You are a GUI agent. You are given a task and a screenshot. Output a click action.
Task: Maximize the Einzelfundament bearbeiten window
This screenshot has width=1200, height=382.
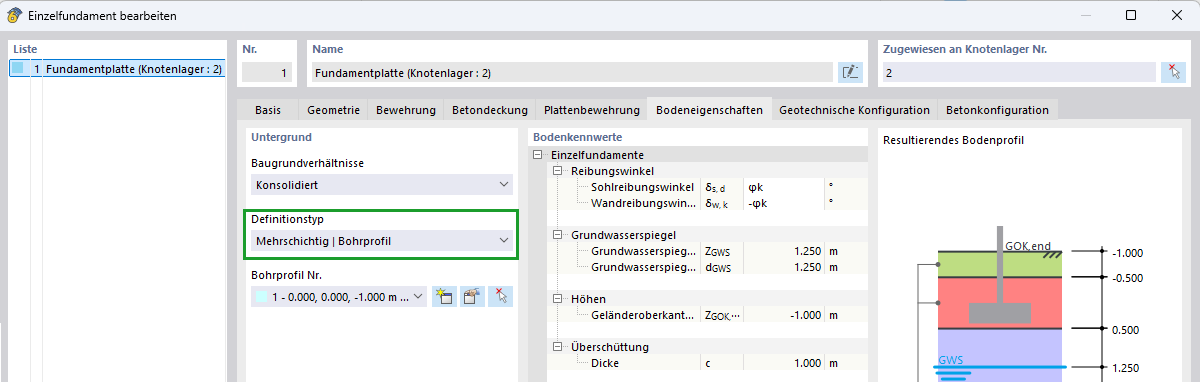pos(1131,15)
